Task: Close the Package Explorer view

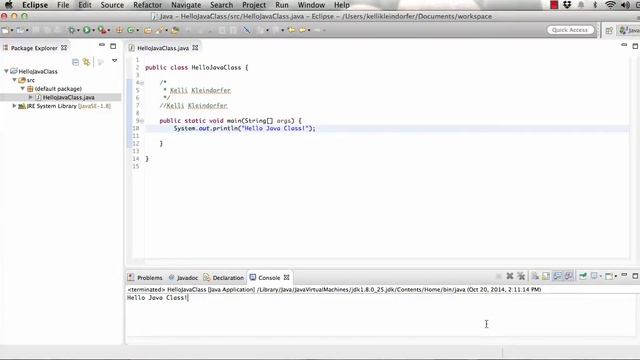Action: point(64,48)
